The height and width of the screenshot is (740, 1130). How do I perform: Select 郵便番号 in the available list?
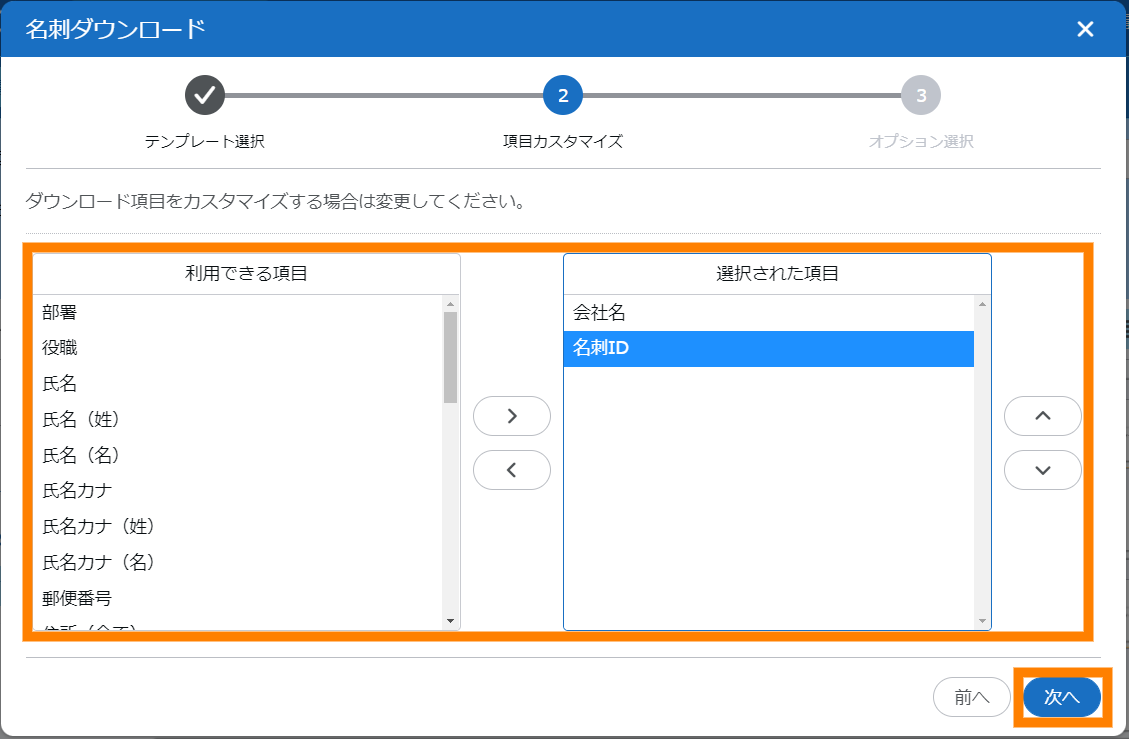pos(77,598)
